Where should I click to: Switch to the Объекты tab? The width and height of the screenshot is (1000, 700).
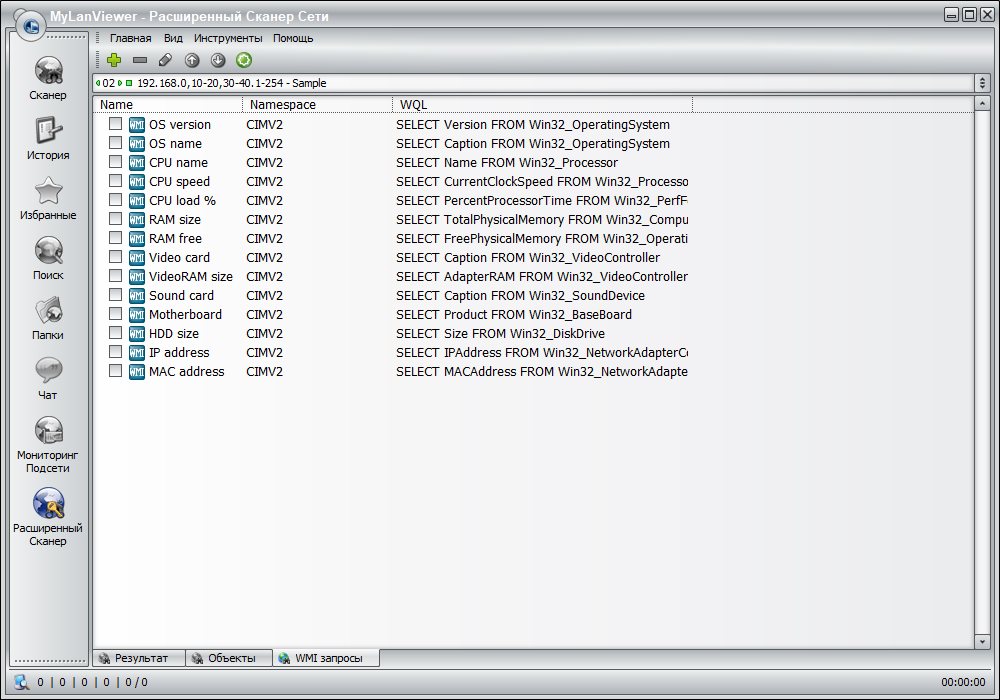(230, 658)
